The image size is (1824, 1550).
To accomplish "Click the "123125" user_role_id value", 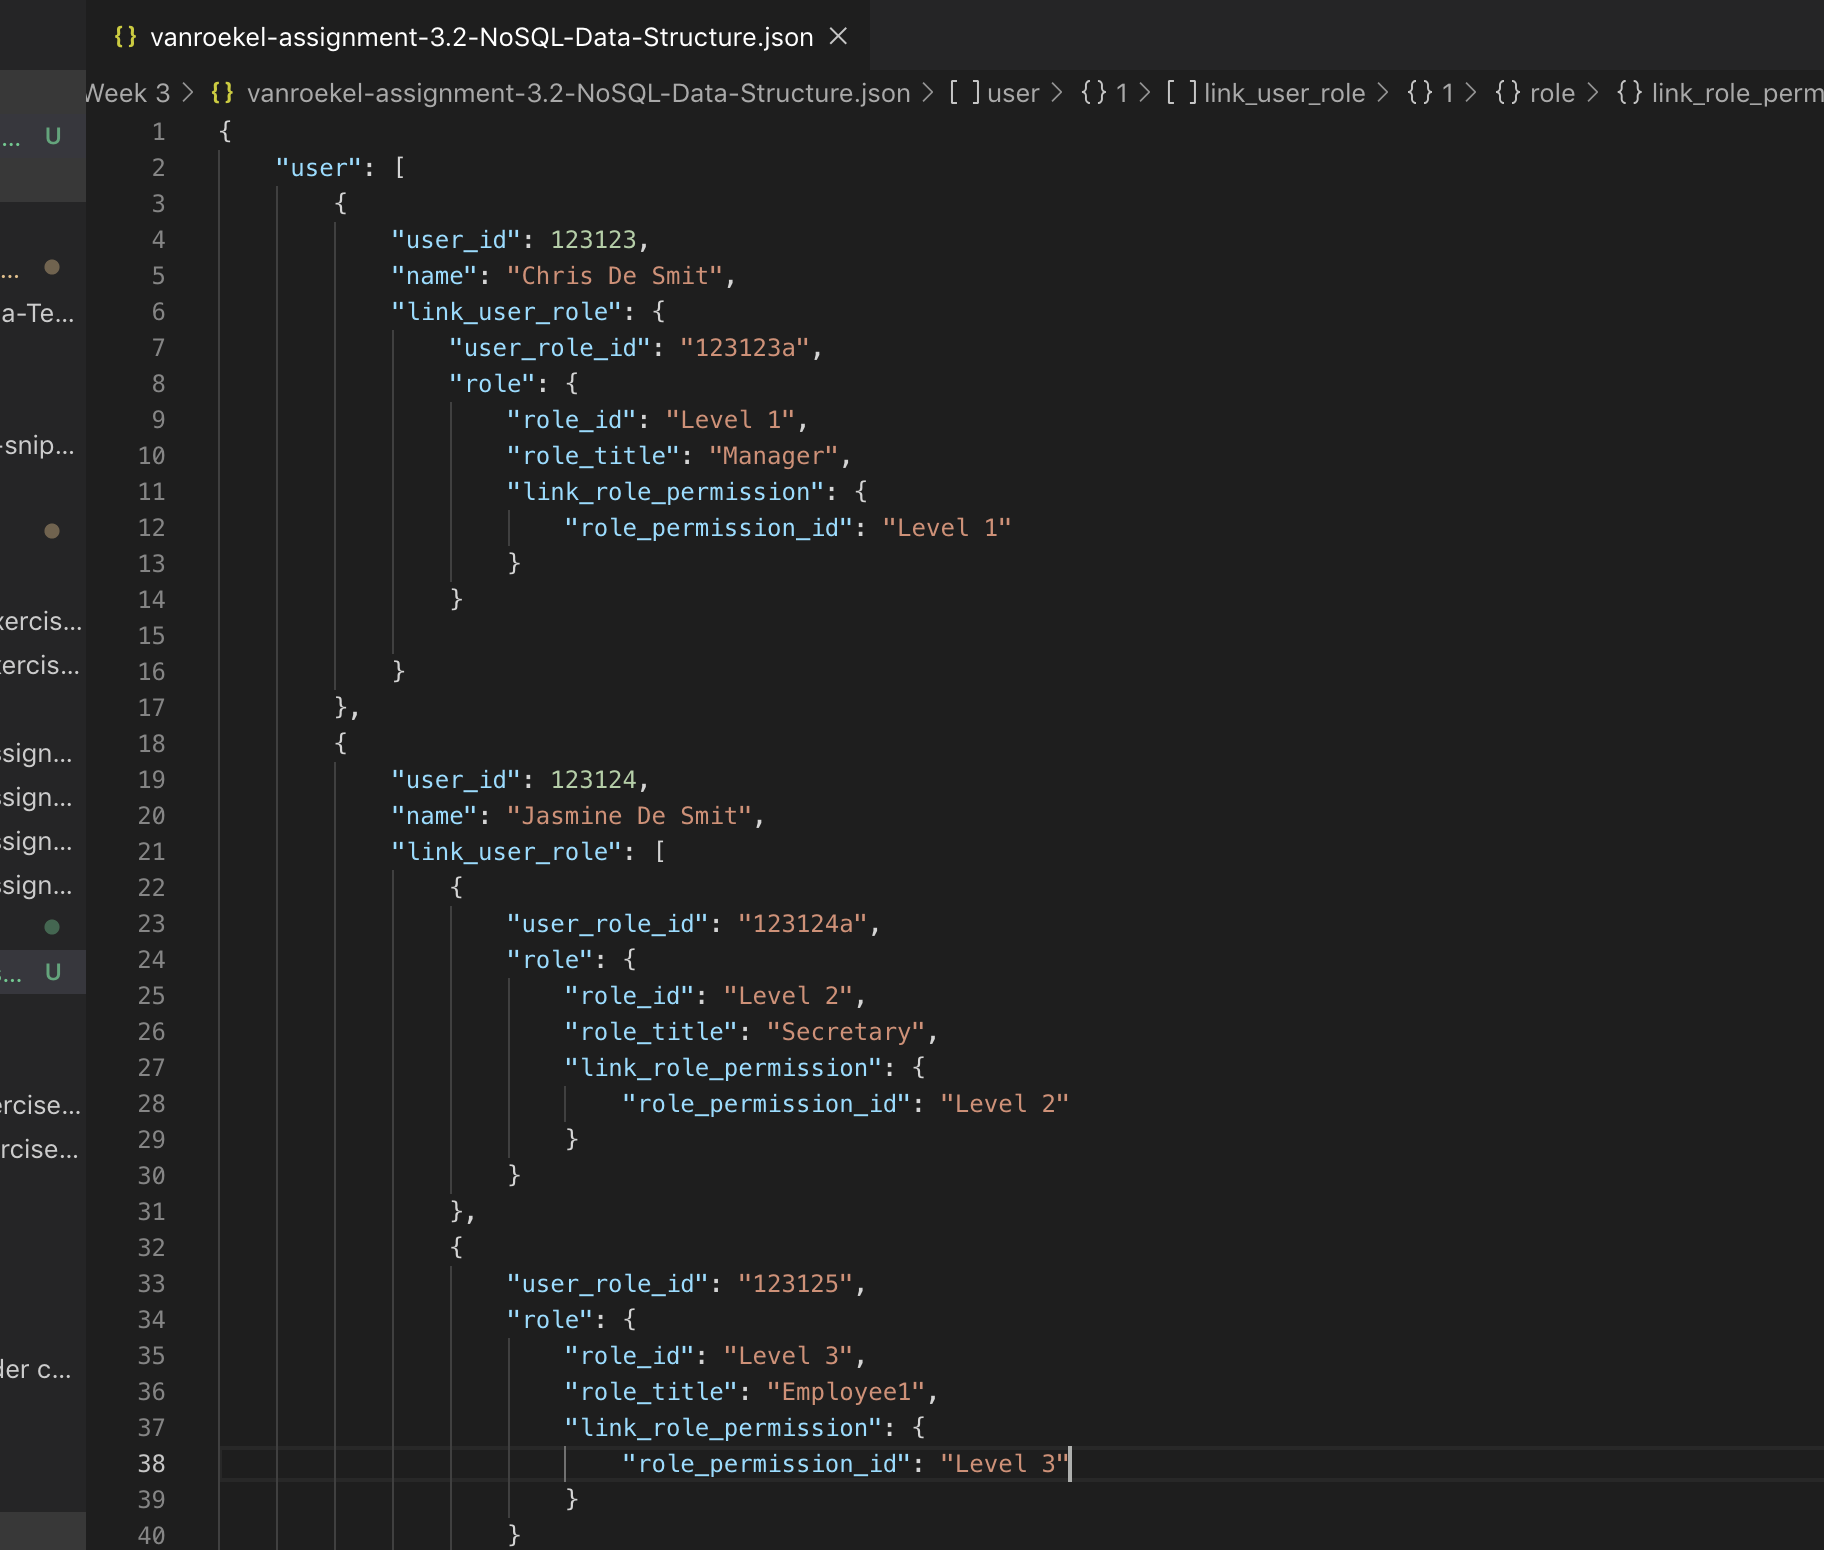I will [796, 1284].
